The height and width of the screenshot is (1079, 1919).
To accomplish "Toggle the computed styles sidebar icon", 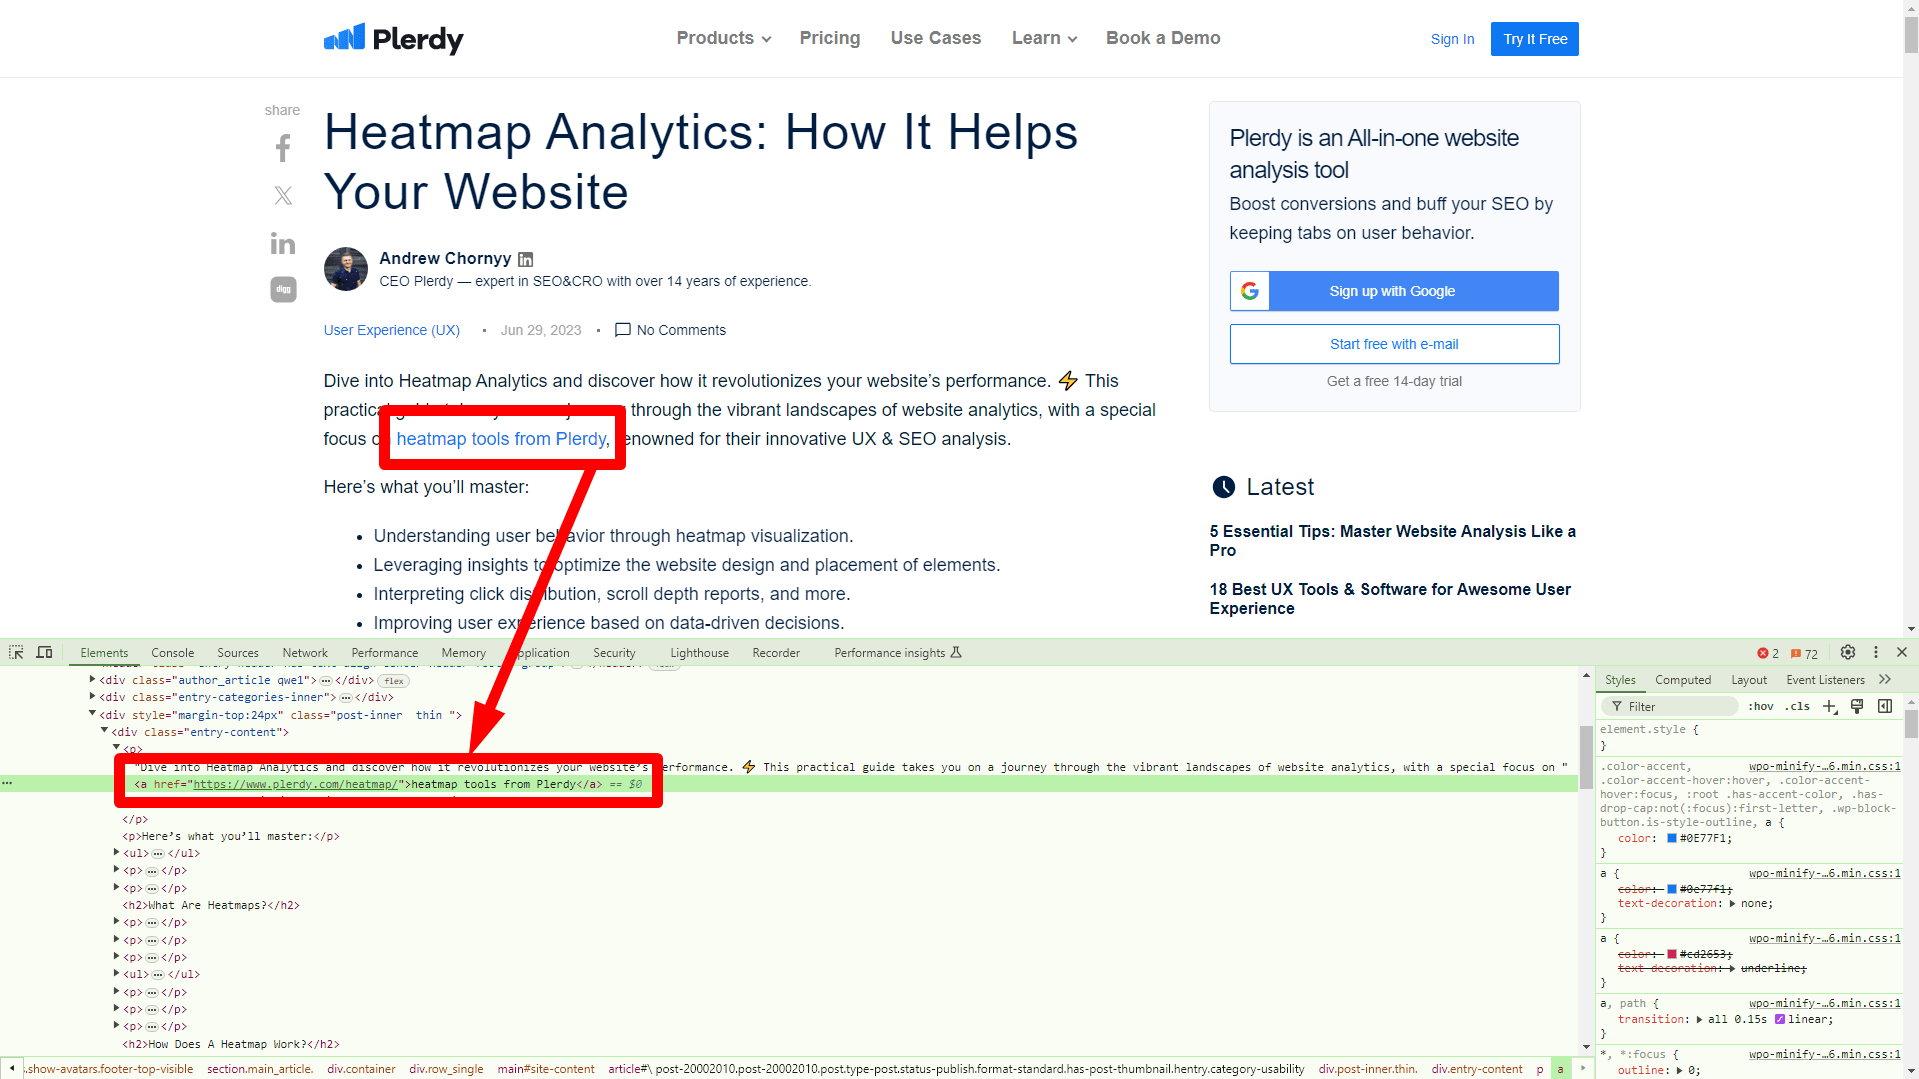I will tap(1885, 706).
